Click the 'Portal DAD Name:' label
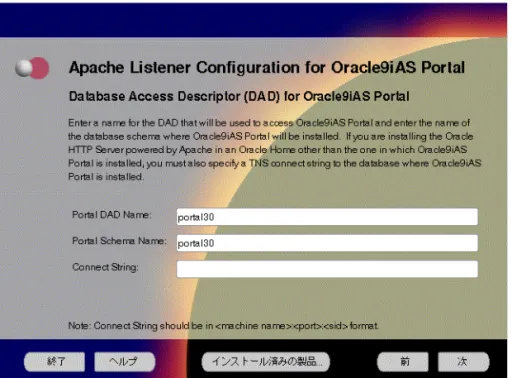512x378 pixels. (x=112, y=215)
